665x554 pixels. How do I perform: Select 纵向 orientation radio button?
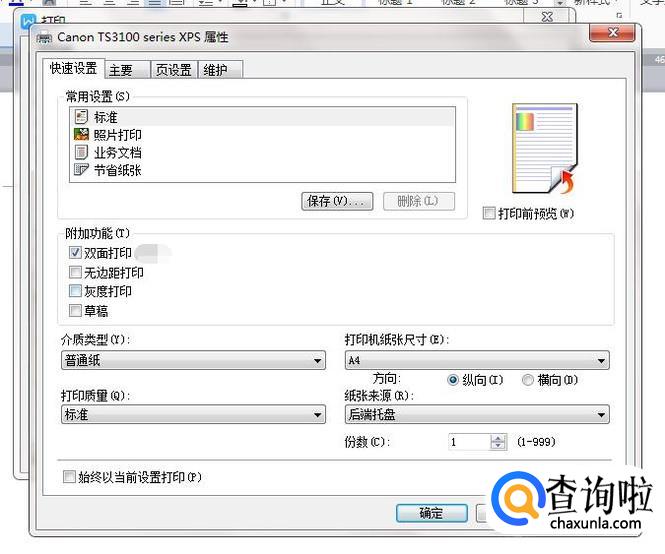453,380
